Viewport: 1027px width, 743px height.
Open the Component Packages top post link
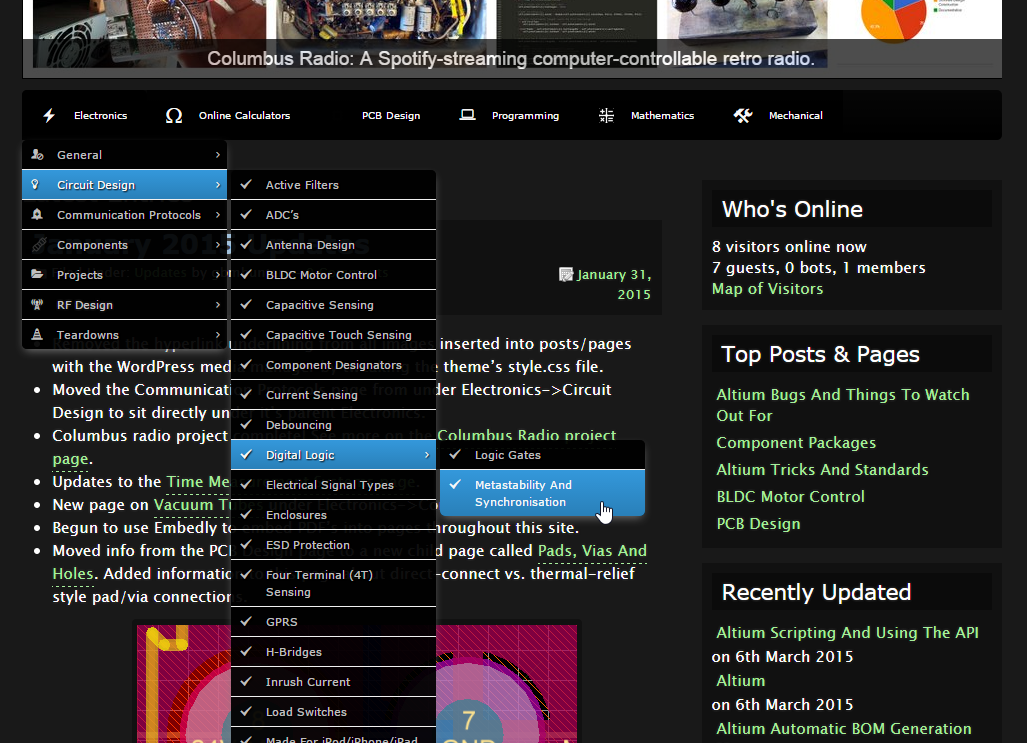coord(796,443)
